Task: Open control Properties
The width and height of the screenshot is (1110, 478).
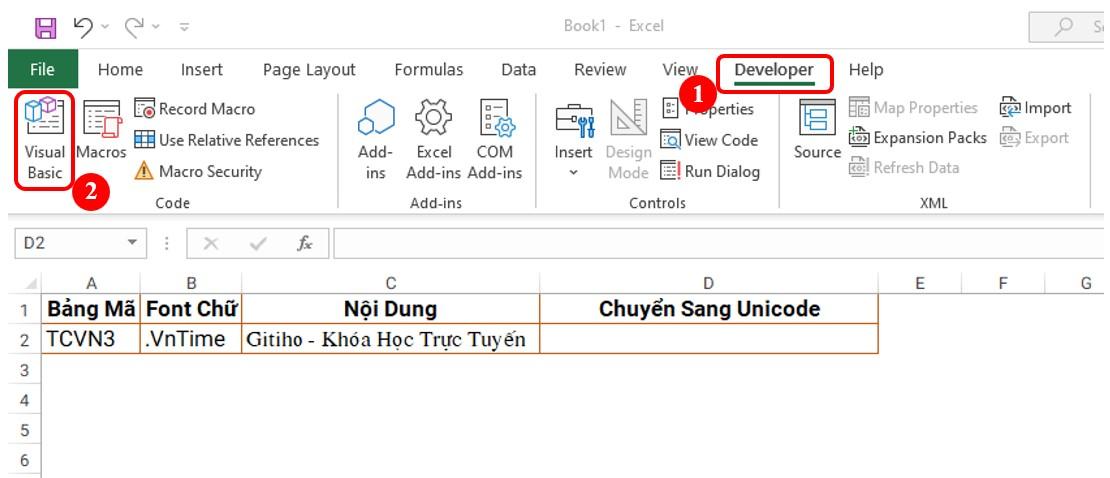Action: [x=708, y=109]
